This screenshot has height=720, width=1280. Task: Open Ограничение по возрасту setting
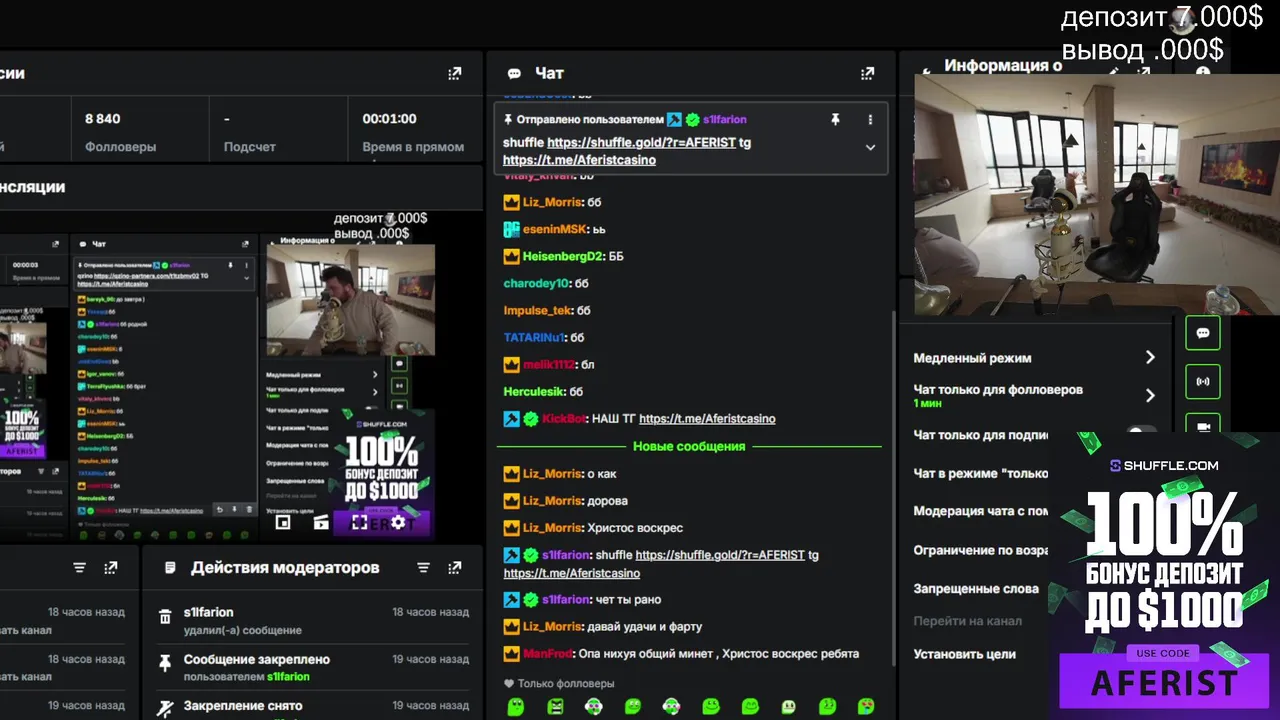980,550
